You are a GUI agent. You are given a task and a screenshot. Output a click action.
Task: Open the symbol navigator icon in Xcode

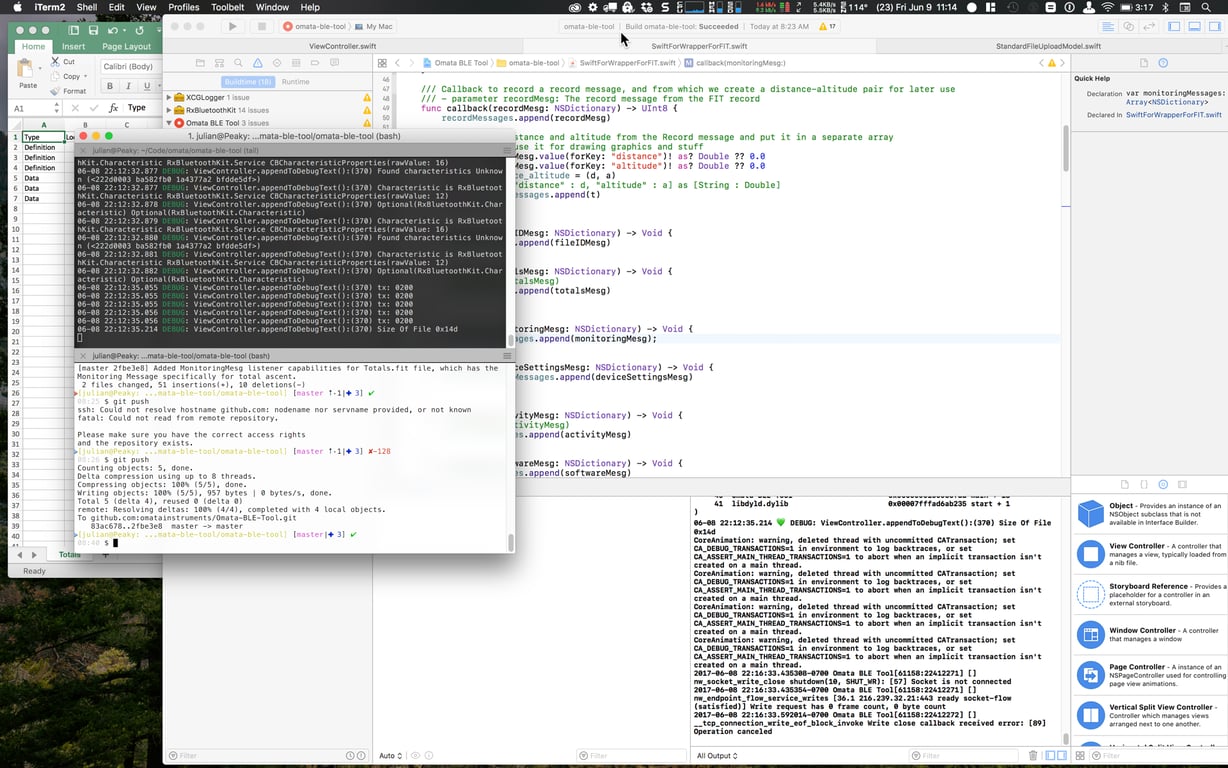coord(219,63)
